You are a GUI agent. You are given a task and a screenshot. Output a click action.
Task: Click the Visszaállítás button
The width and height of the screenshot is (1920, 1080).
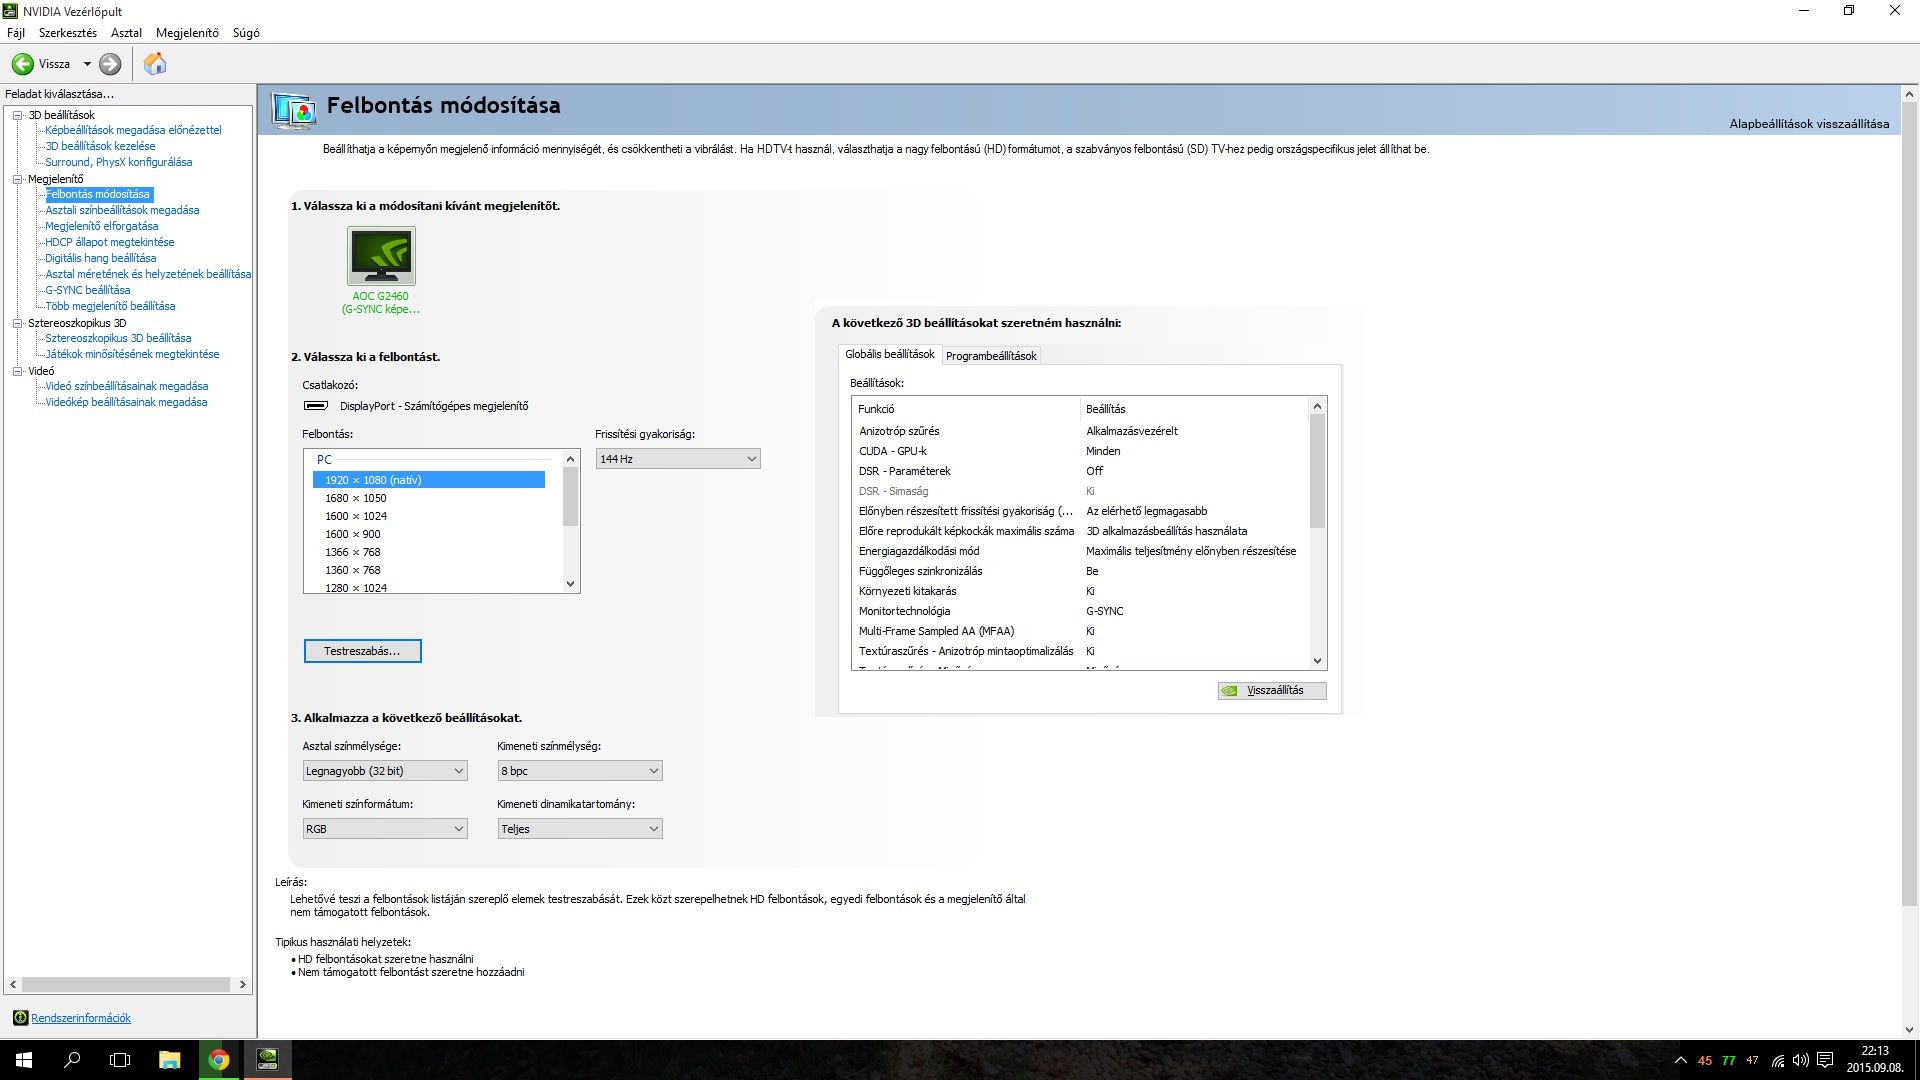[x=1272, y=690]
